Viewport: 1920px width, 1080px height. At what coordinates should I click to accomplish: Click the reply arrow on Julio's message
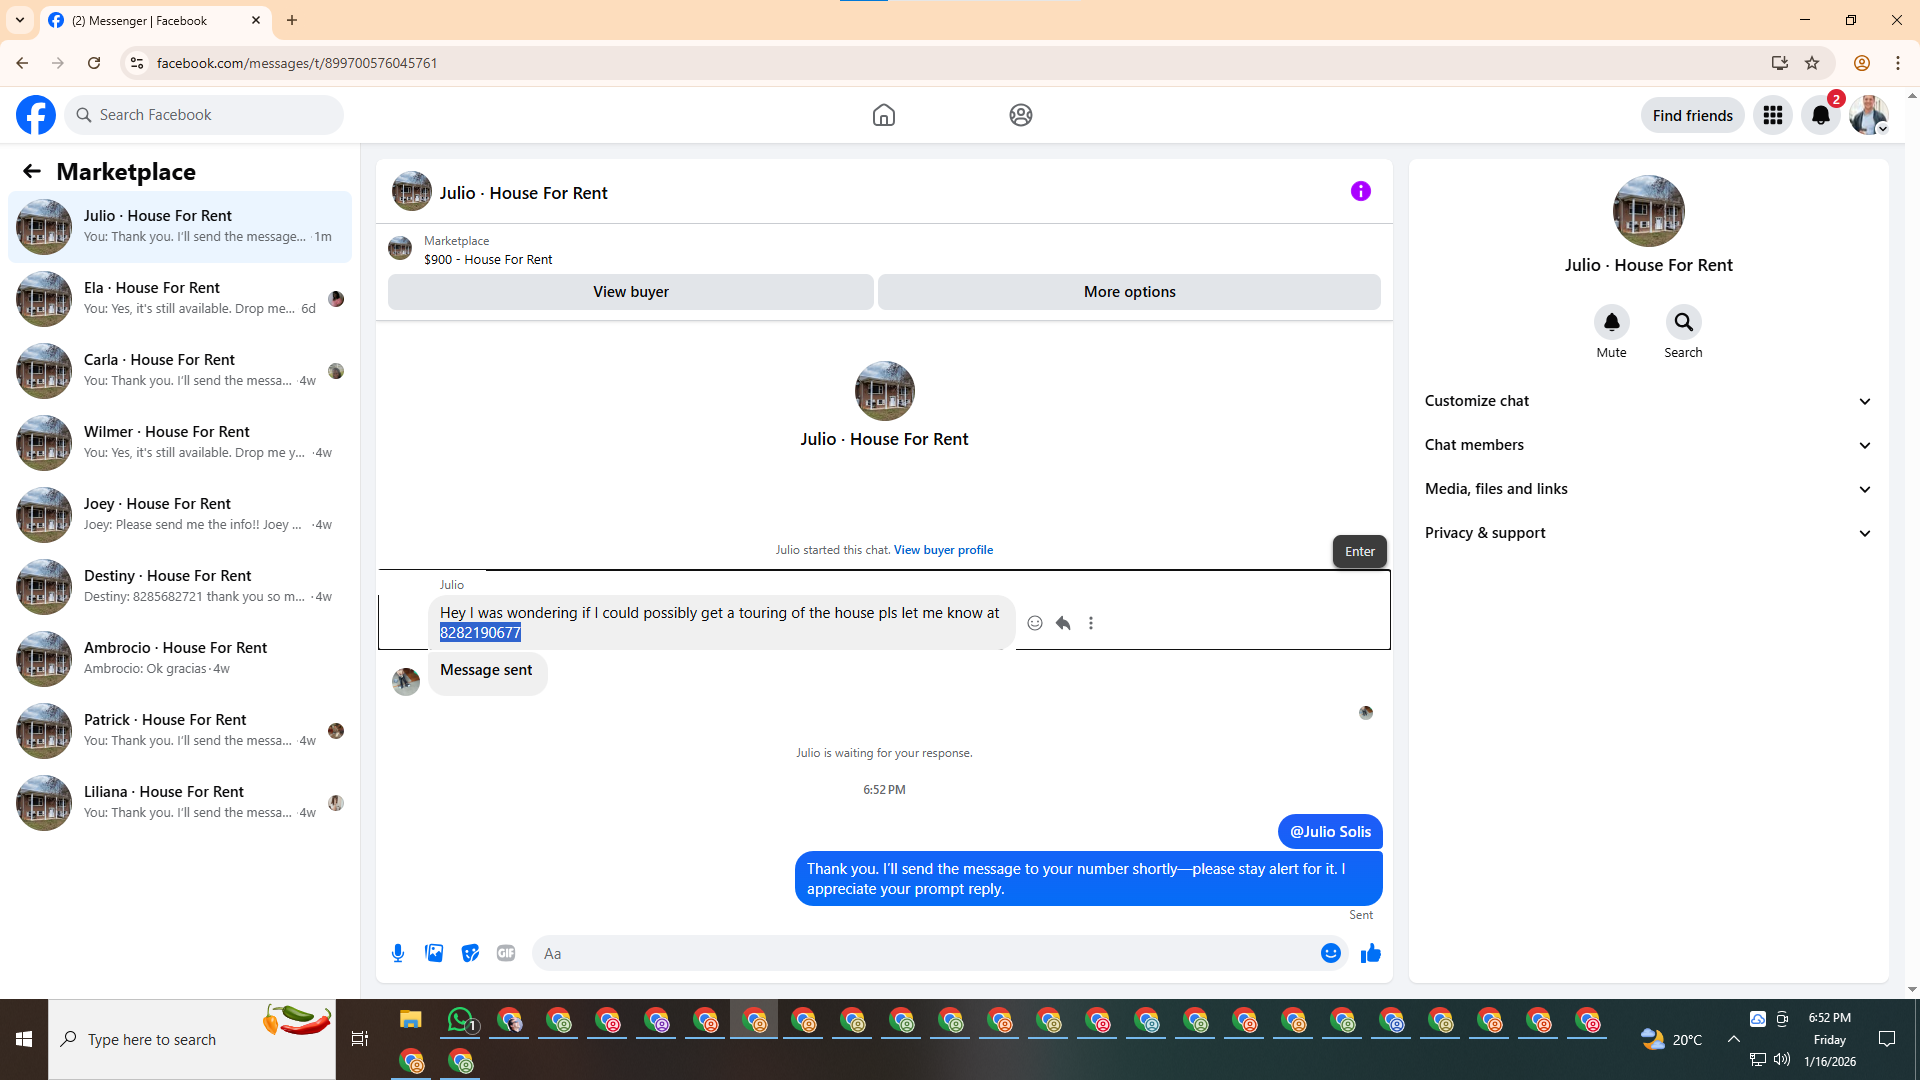click(x=1063, y=623)
